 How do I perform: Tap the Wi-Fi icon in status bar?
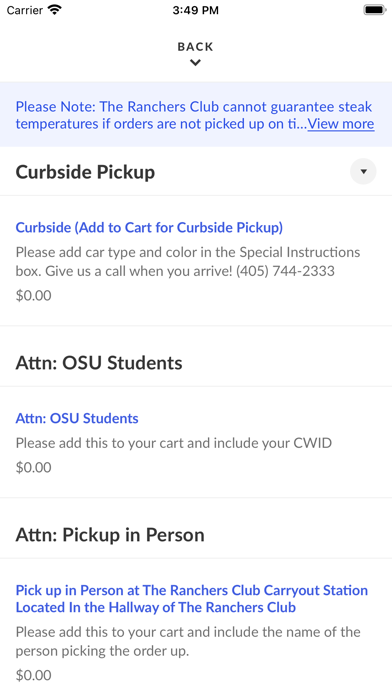(55, 10)
